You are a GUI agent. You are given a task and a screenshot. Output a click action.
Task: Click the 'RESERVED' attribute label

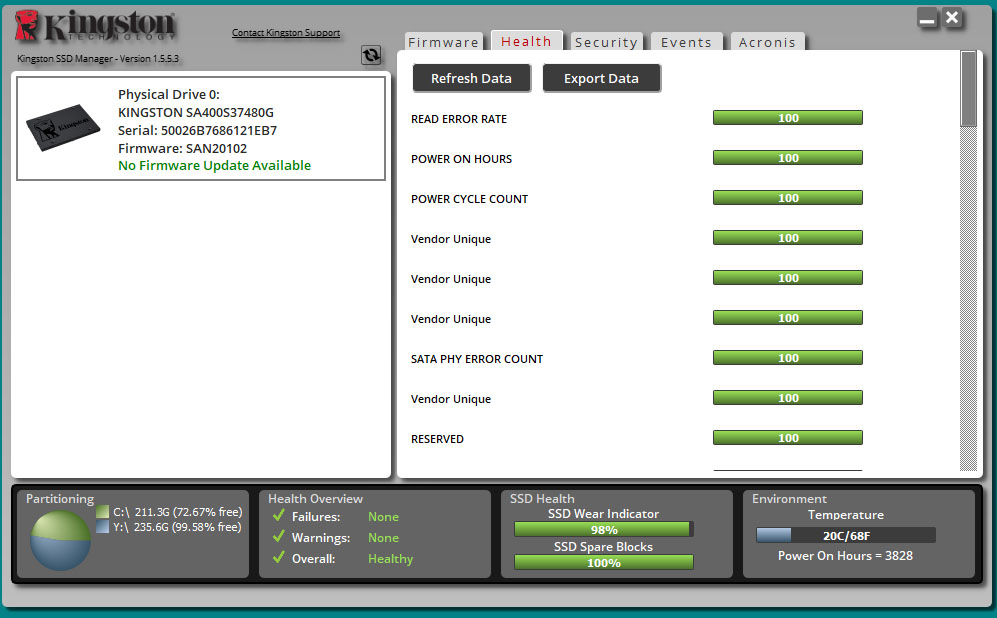pos(437,439)
